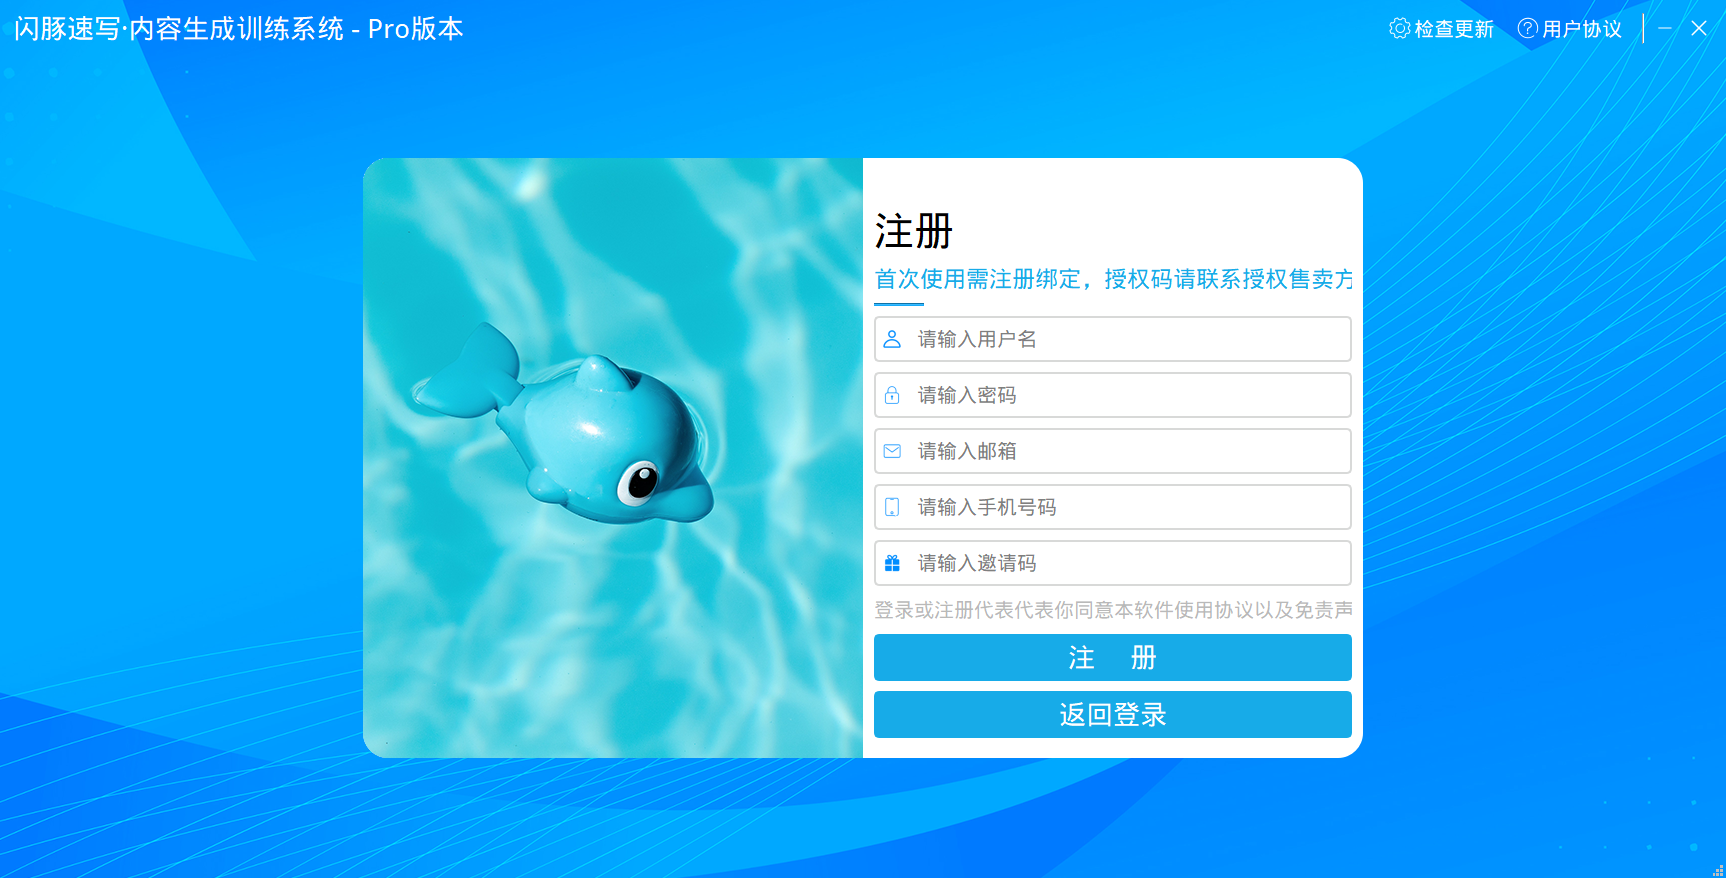Focus the 请输入用户名 username field
Viewport: 1726px width, 878px height.
click(x=1112, y=339)
